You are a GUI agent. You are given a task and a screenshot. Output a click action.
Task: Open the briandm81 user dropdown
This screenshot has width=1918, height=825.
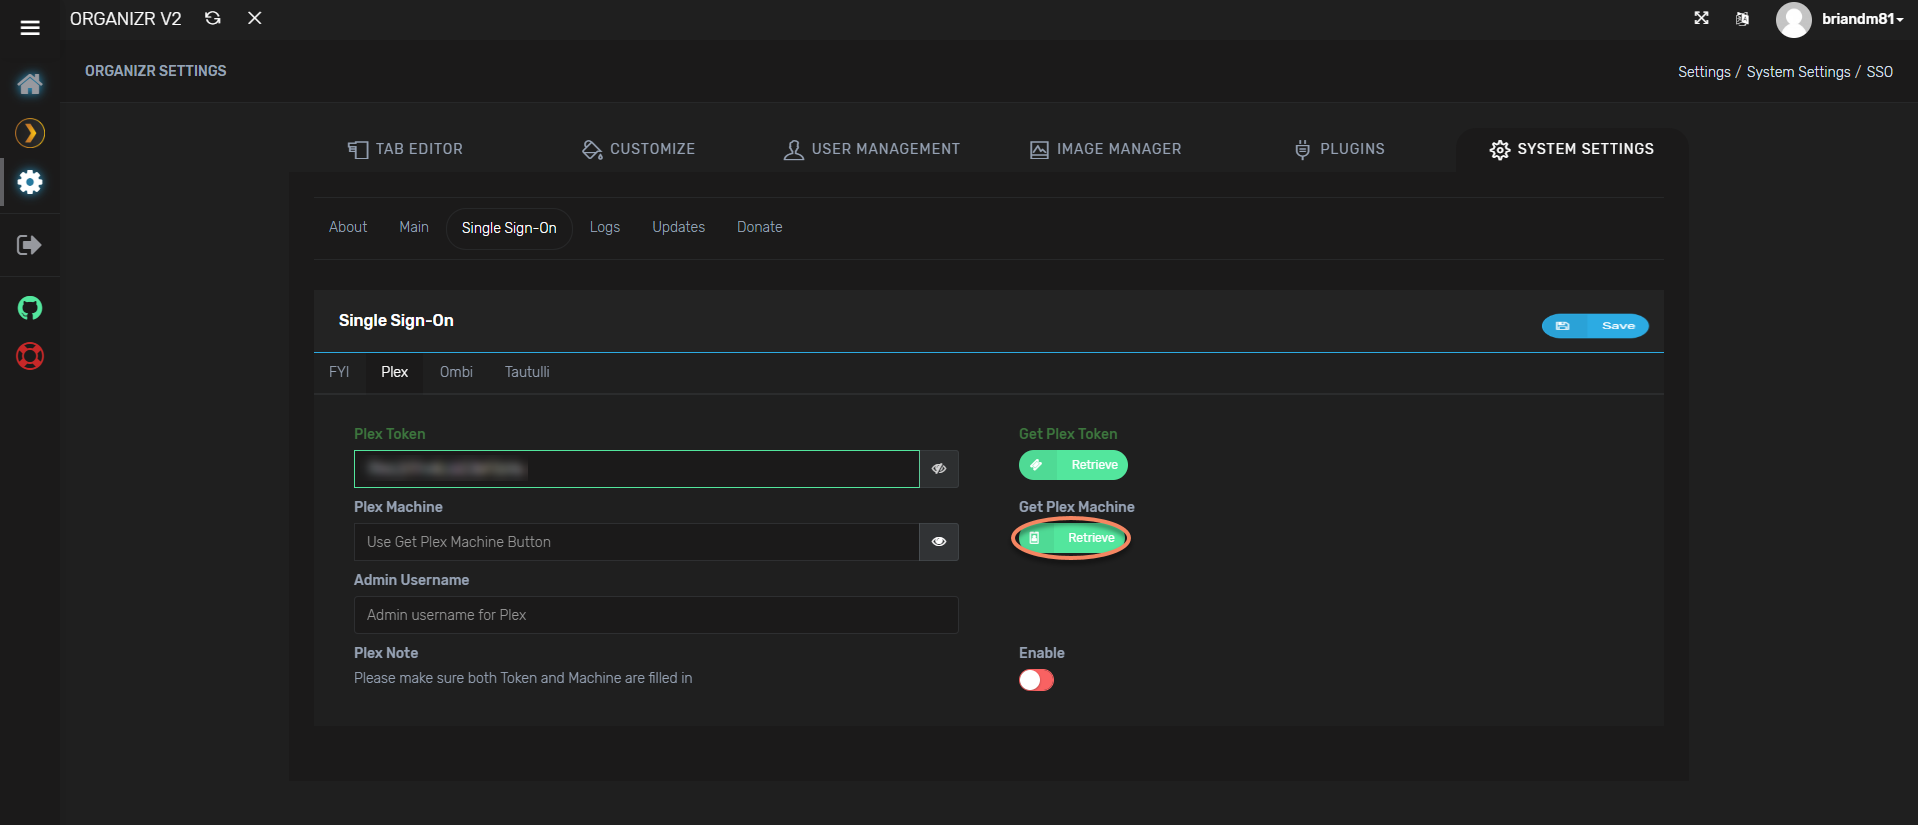[1862, 19]
